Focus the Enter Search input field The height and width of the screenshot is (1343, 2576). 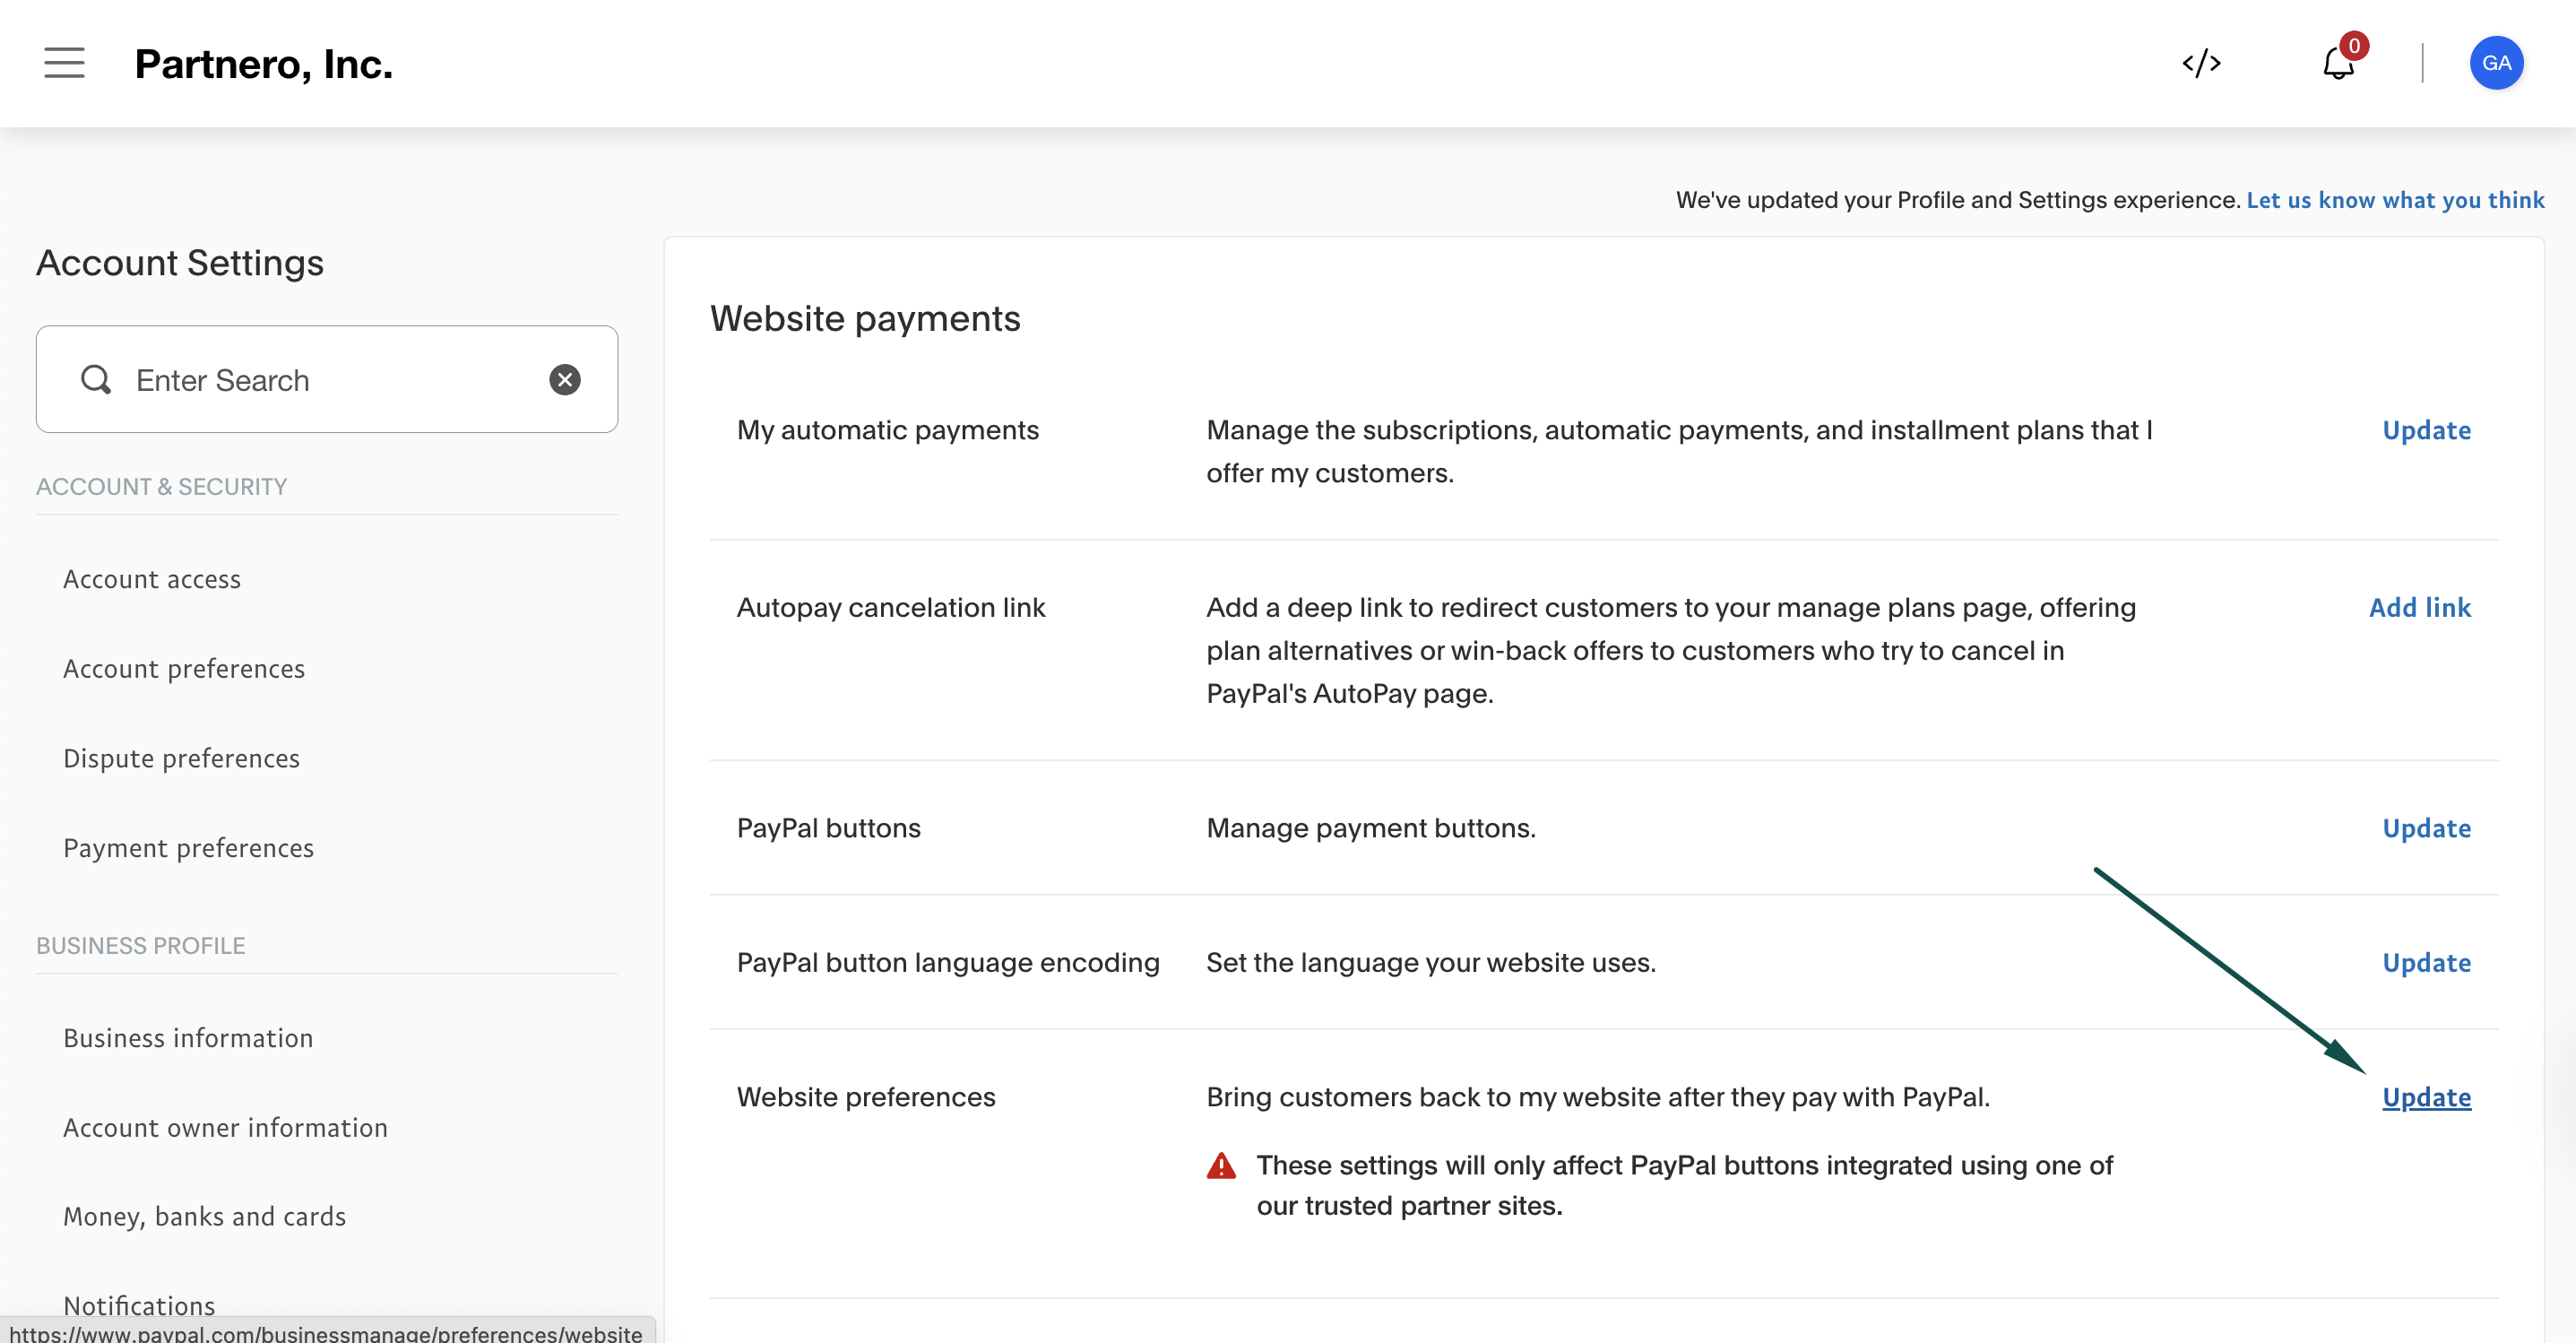[x=326, y=380]
